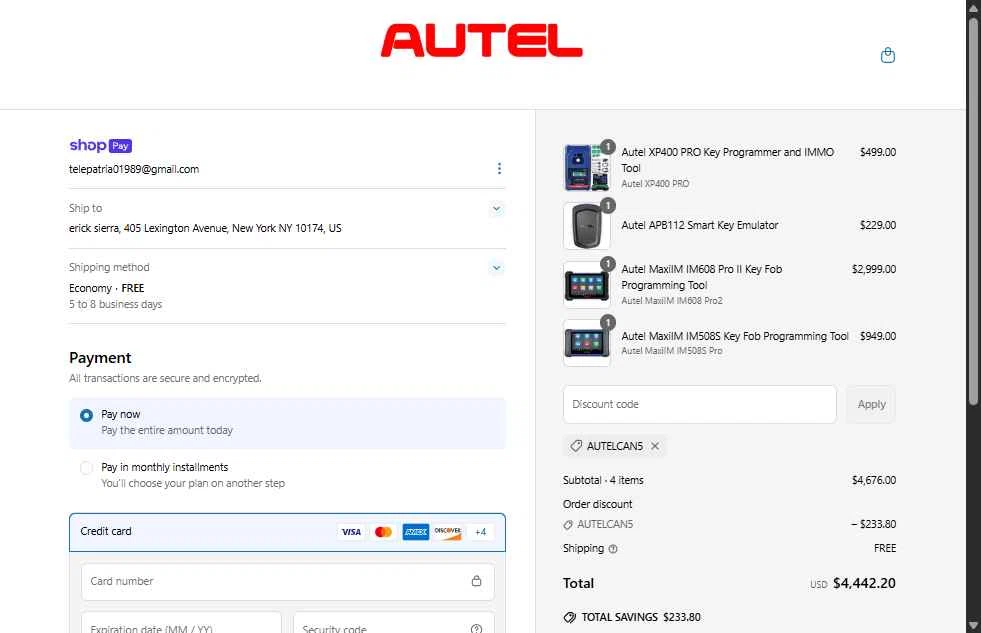The image size is (981, 633).
Task: Click the Total Savings tag icon
Action: 569,617
